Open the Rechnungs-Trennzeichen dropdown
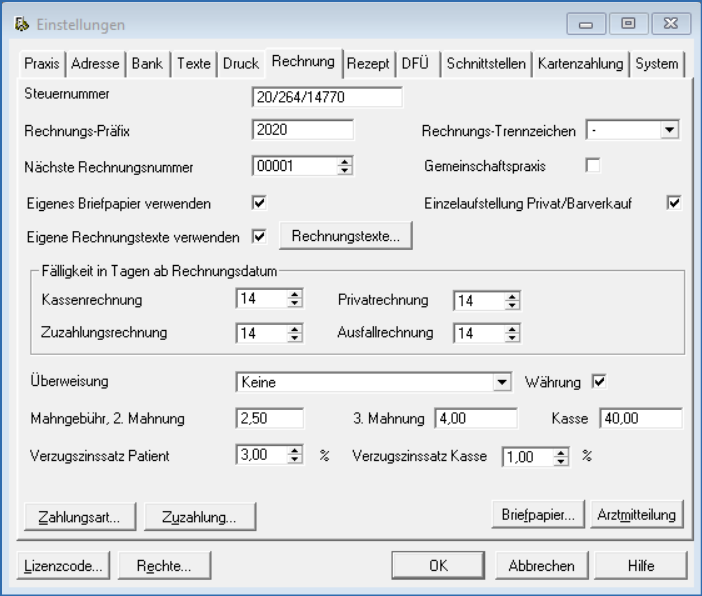Screen dimensions: 702x596 point(669,130)
